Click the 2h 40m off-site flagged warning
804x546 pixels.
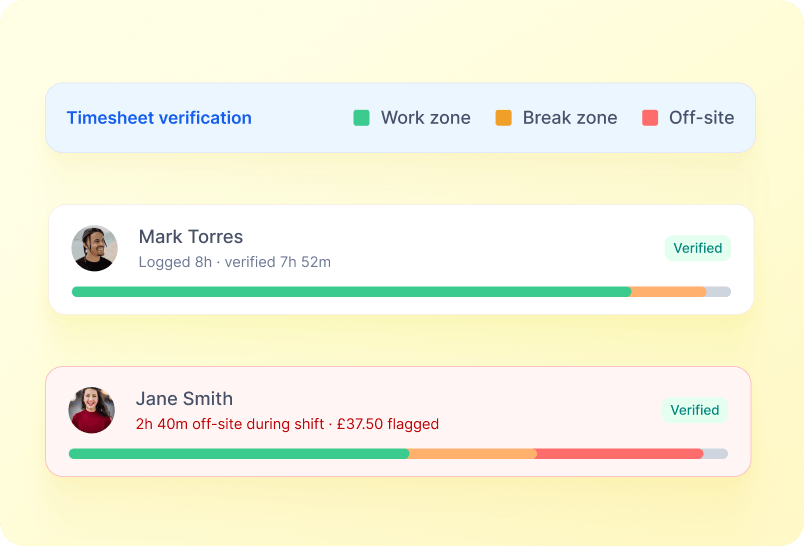point(287,424)
